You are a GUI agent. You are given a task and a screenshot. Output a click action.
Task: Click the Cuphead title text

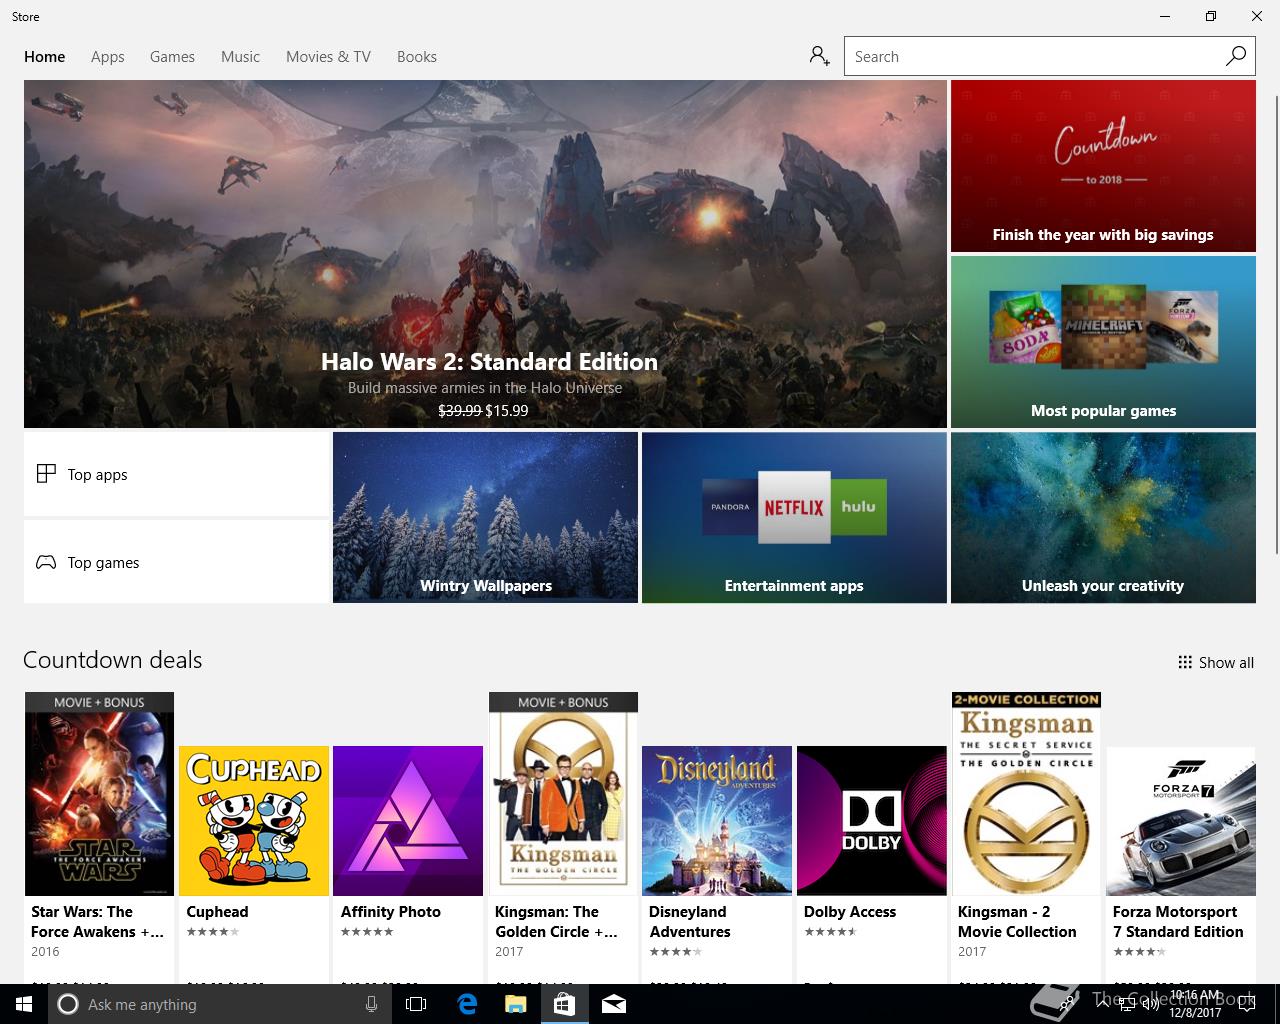(217, 912)
